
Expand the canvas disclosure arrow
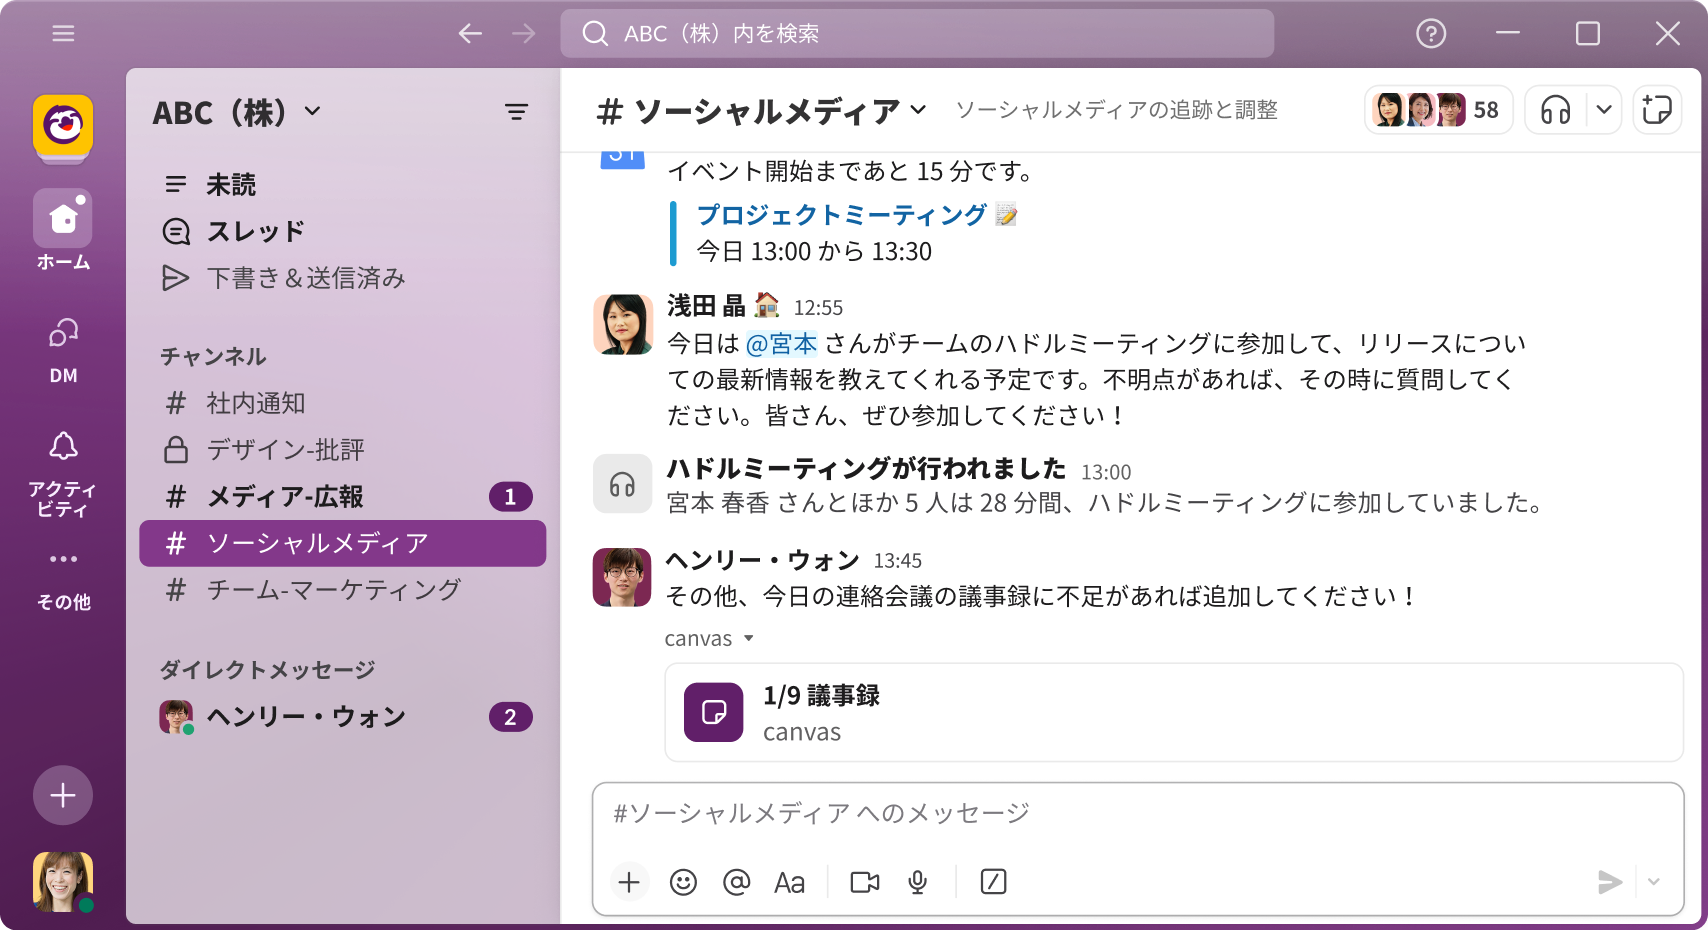coord(748,638)
